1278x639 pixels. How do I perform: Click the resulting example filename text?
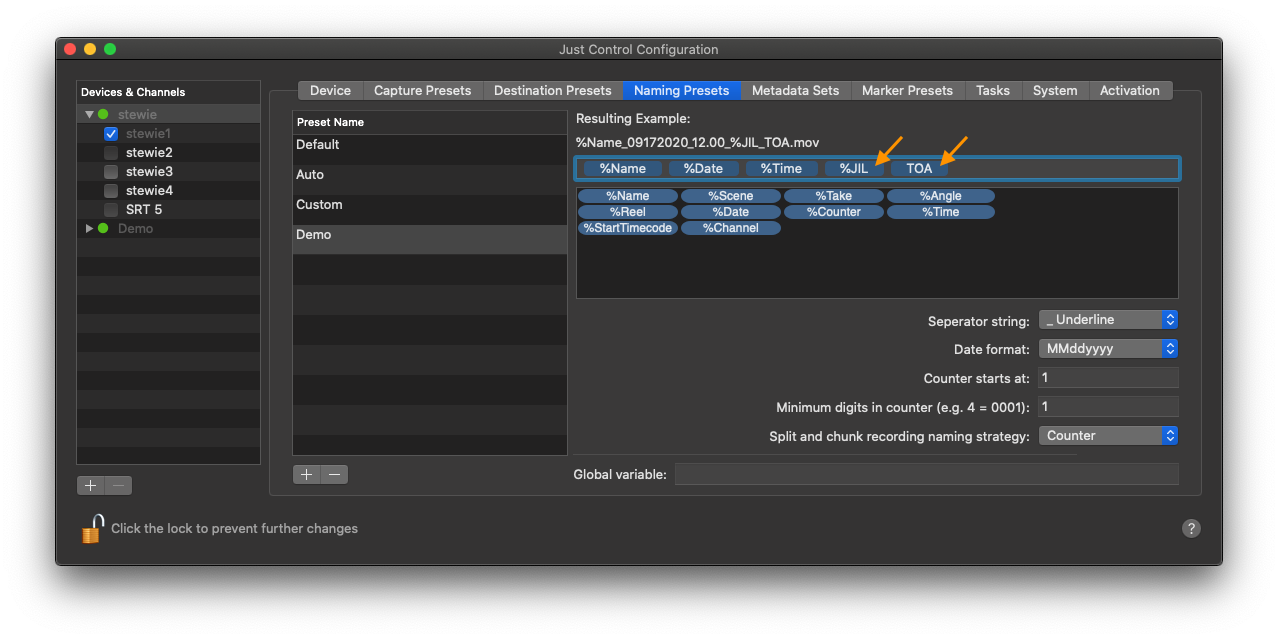[x=698, y=143]
